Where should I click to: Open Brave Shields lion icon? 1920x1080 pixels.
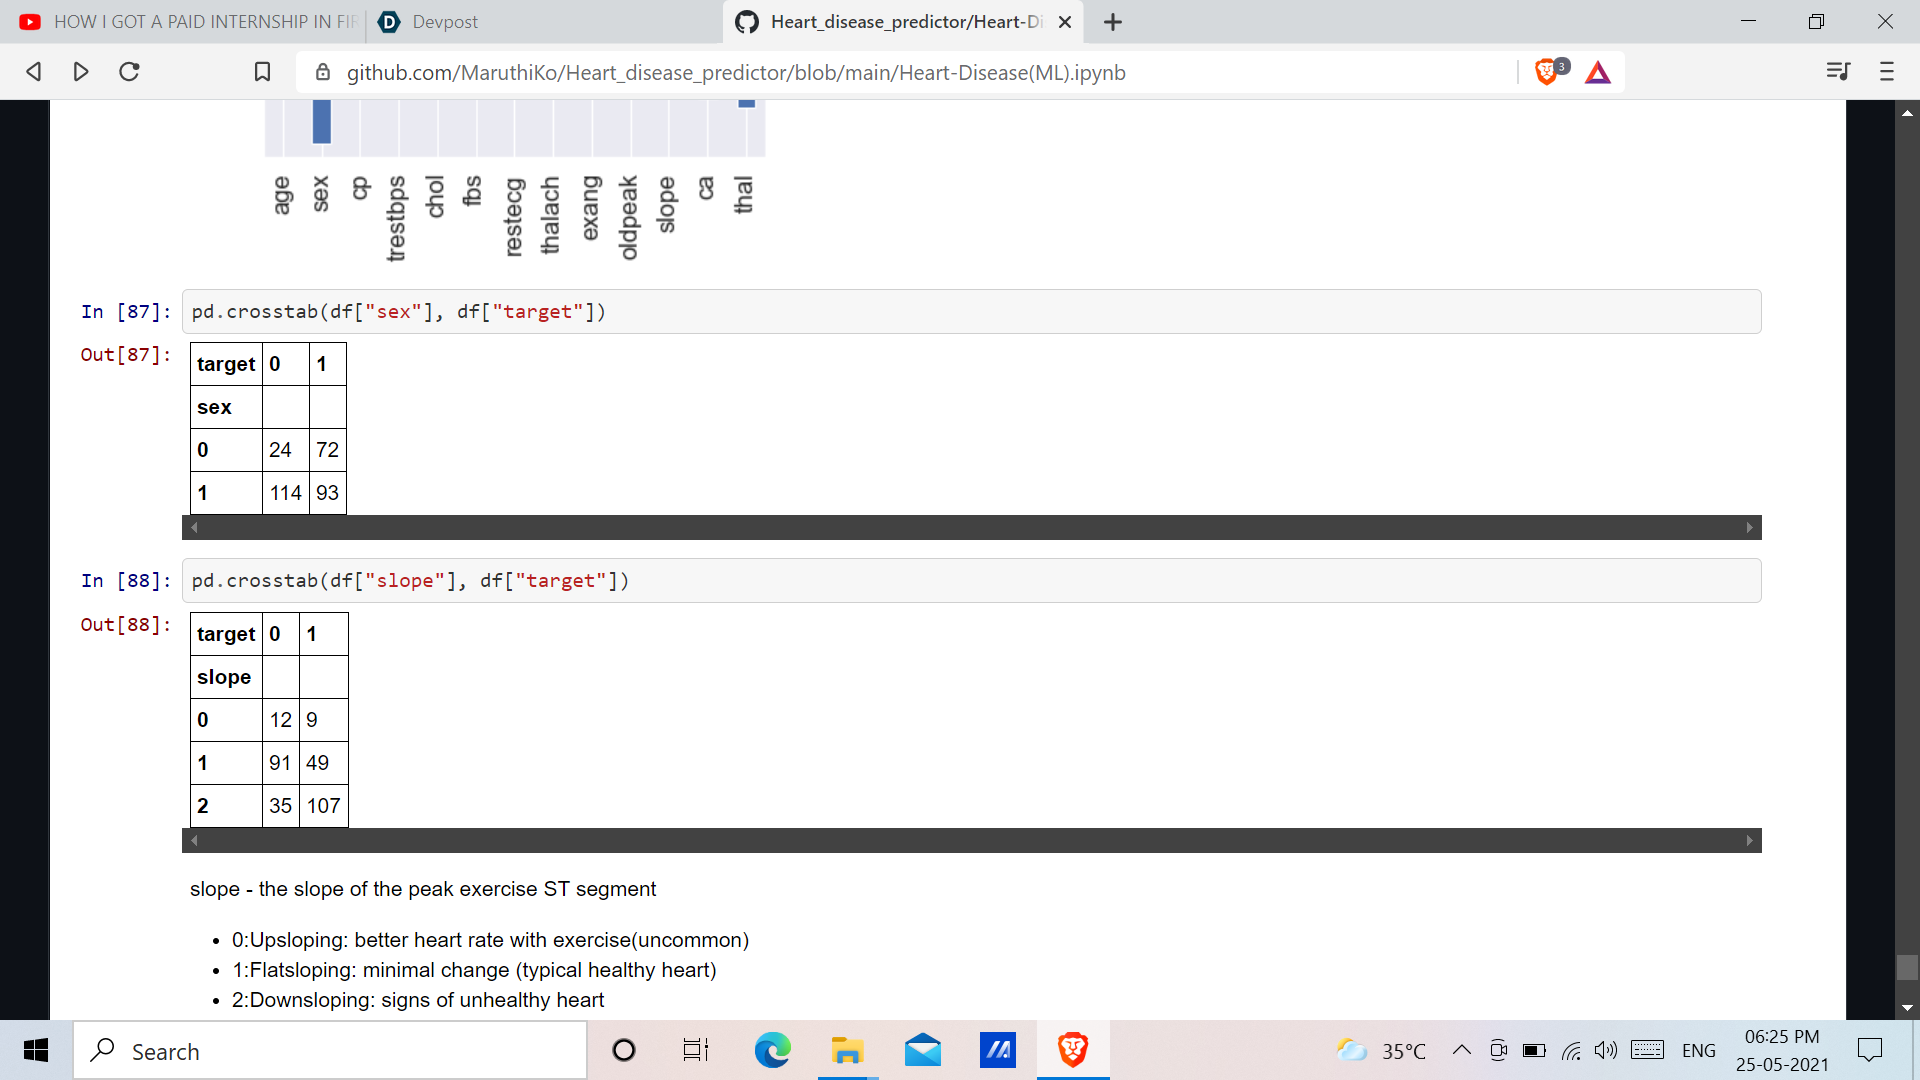[1546, 71]
